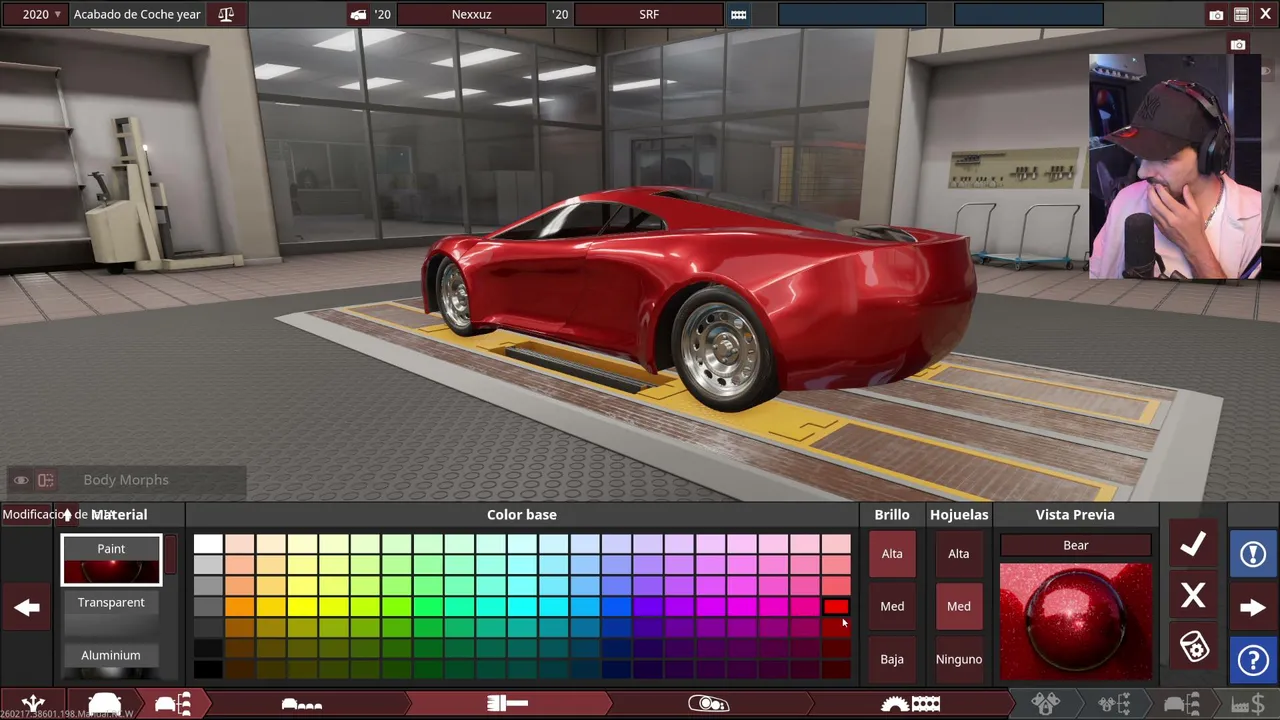Image resolution: width=1280 pixels, height=720 pixels.
Task: Advance with the right arrow button
Action: coord(1253,607)
